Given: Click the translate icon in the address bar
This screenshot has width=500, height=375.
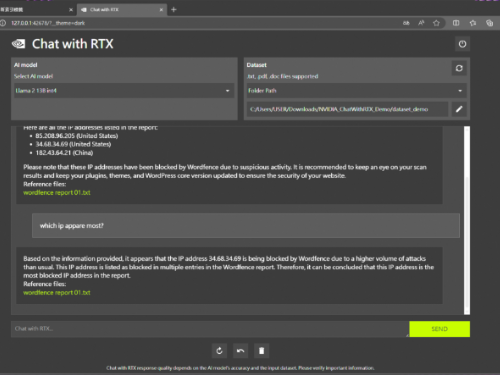Looking at the screenshot, I should 406,23.
